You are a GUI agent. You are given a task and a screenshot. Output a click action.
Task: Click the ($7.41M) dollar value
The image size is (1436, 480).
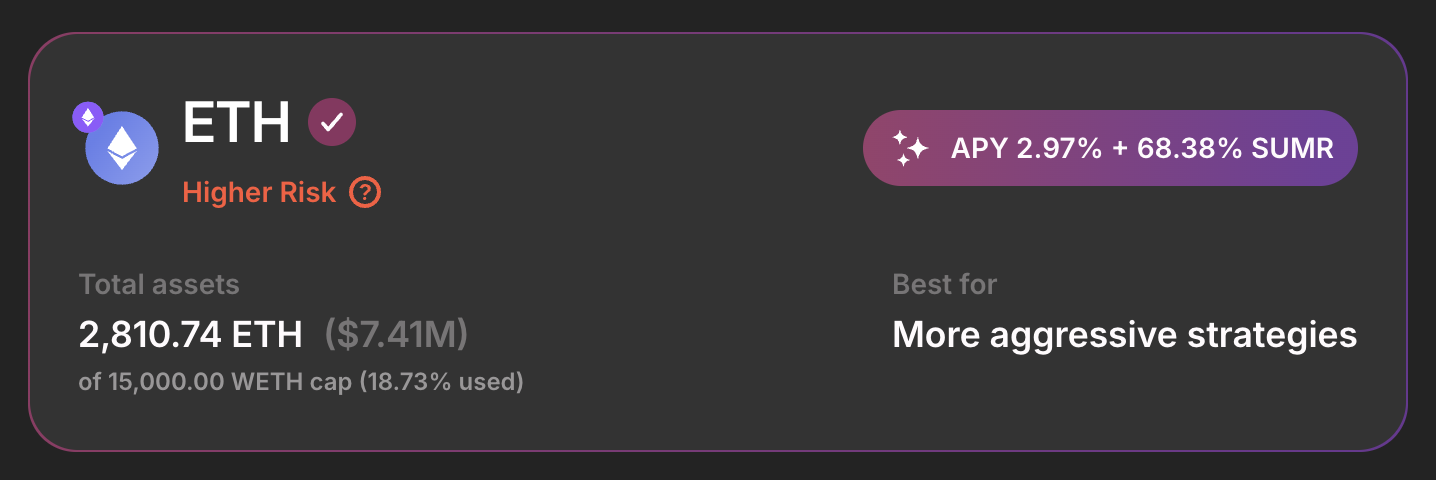396,335
